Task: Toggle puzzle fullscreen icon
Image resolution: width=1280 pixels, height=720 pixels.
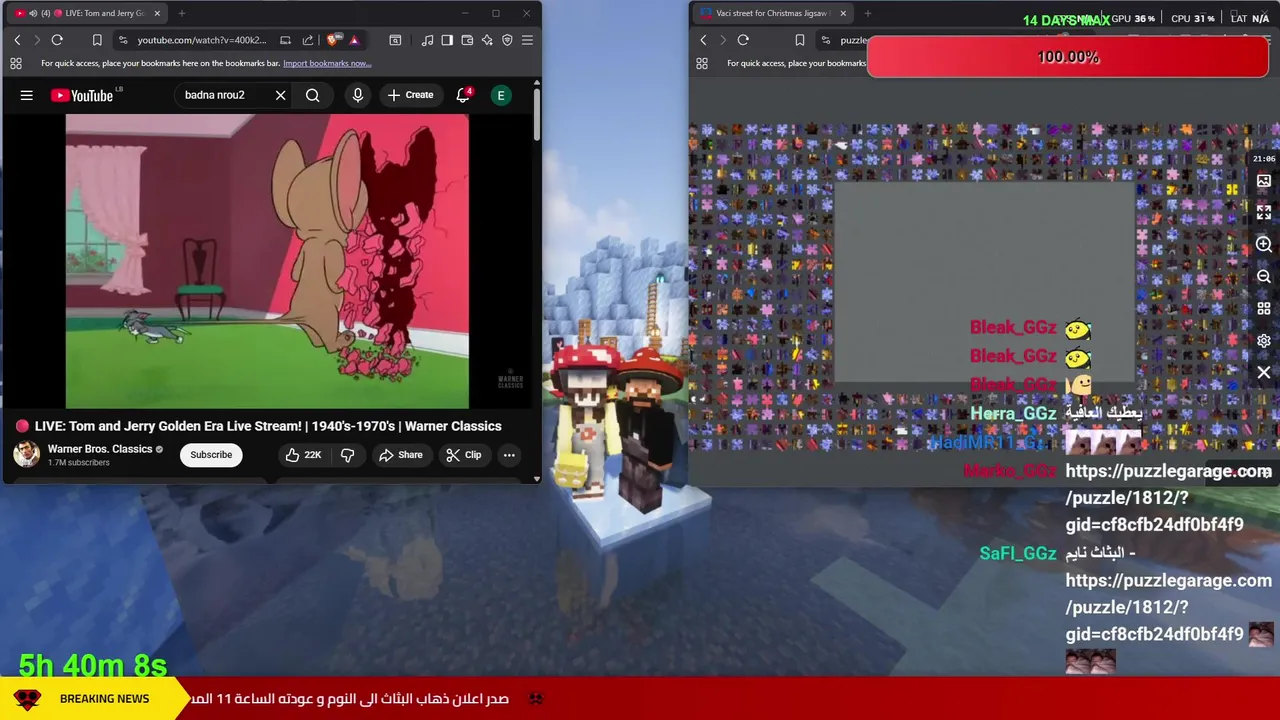Action: click(x=1264, y=212)
